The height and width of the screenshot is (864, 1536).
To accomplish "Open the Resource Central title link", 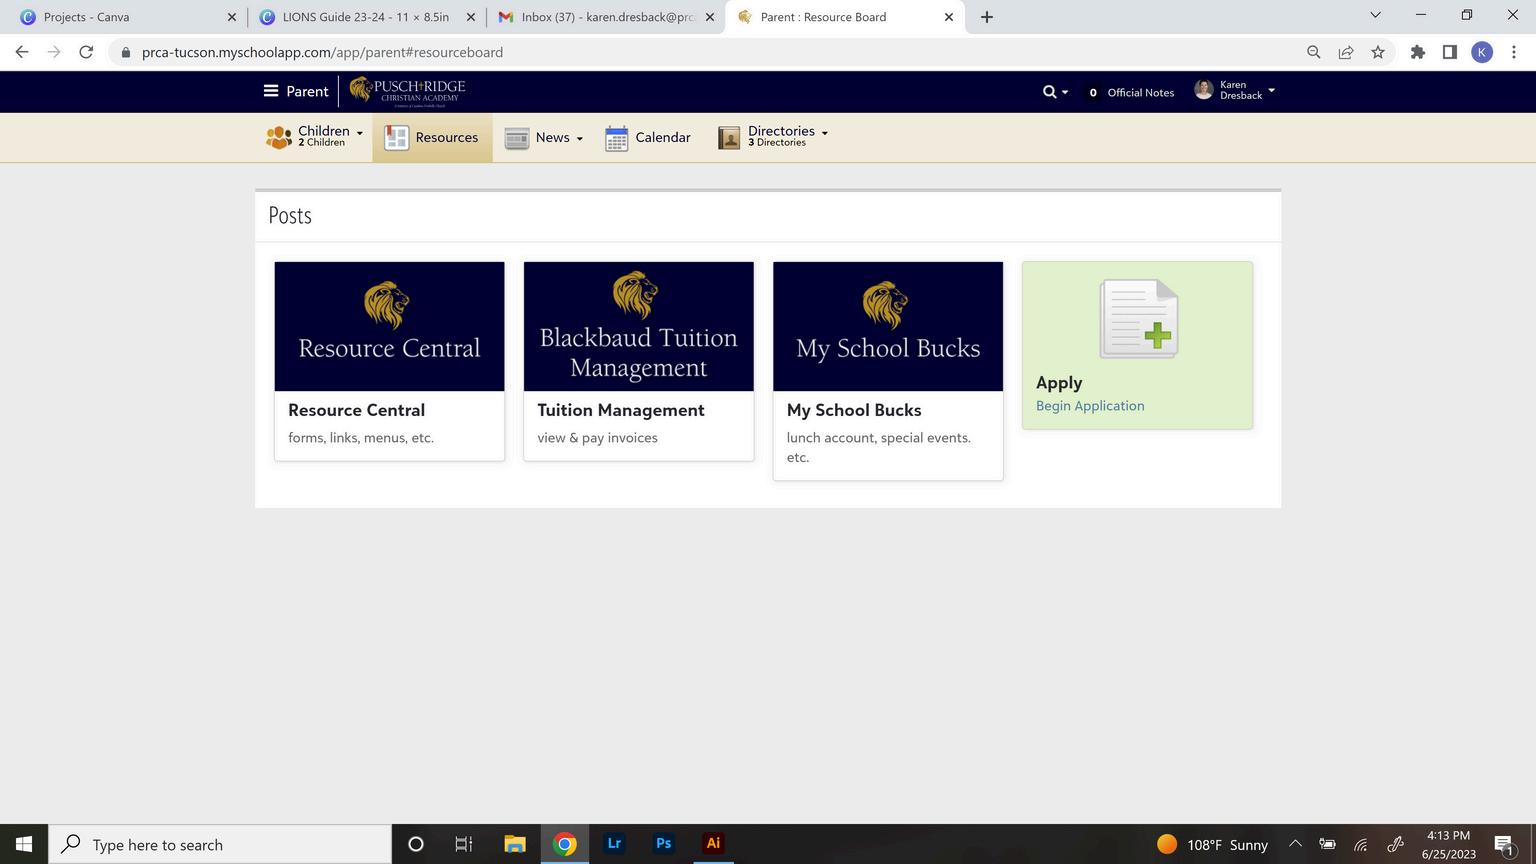I will tap(356, 410).
